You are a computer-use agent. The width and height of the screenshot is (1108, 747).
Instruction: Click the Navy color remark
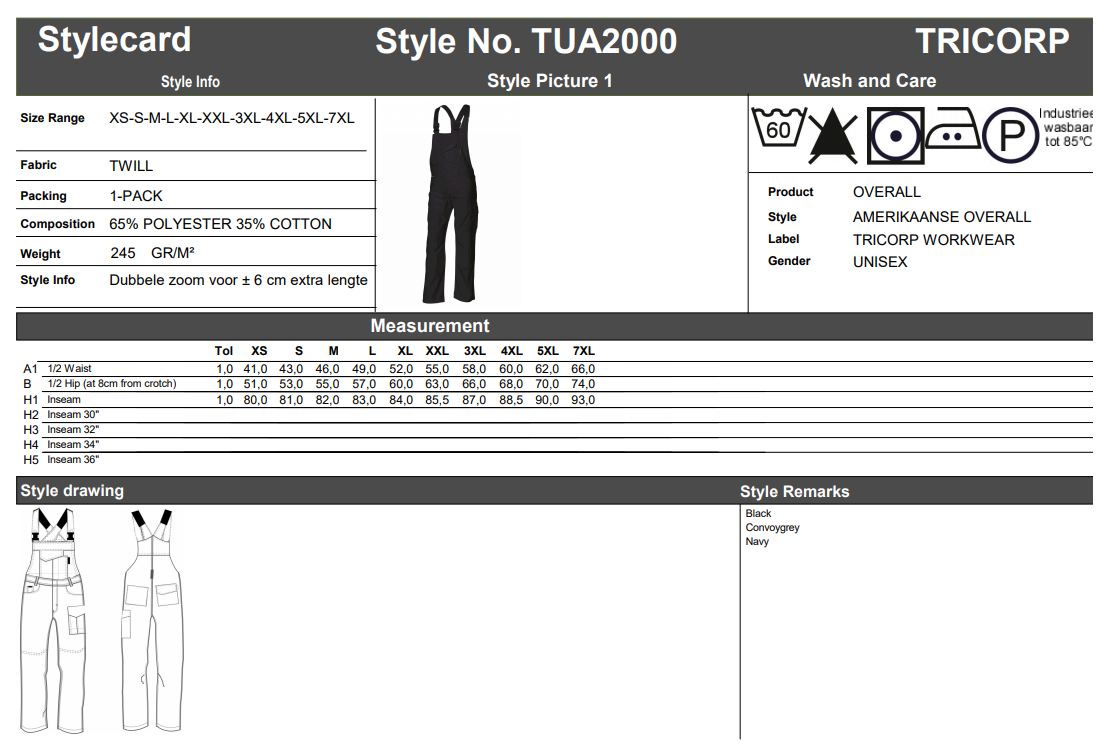[x=757, y=542]
